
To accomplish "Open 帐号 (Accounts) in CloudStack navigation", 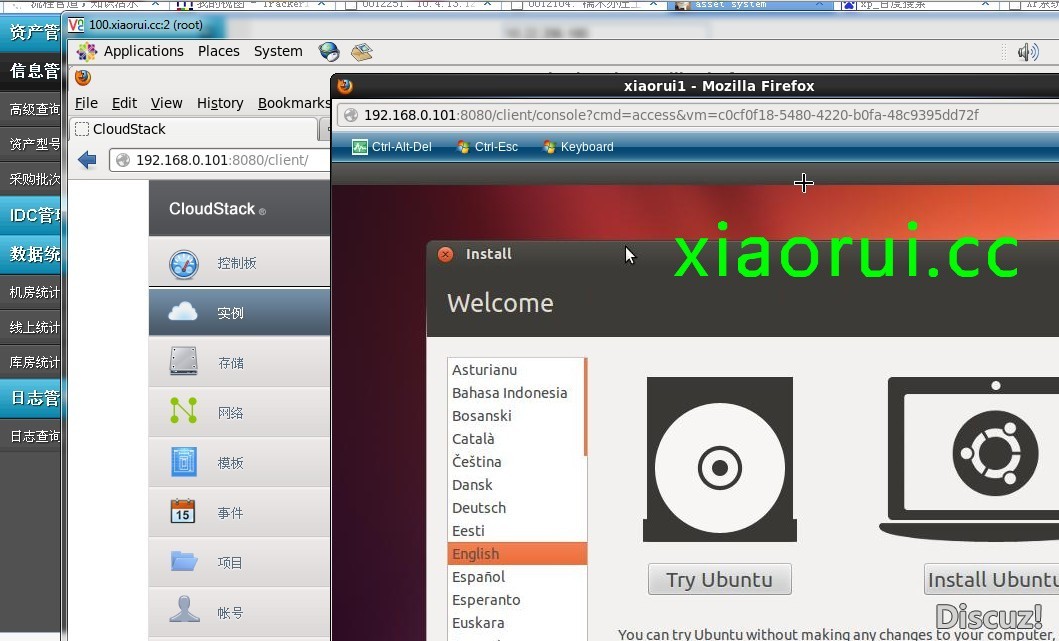I will point(240,613).
